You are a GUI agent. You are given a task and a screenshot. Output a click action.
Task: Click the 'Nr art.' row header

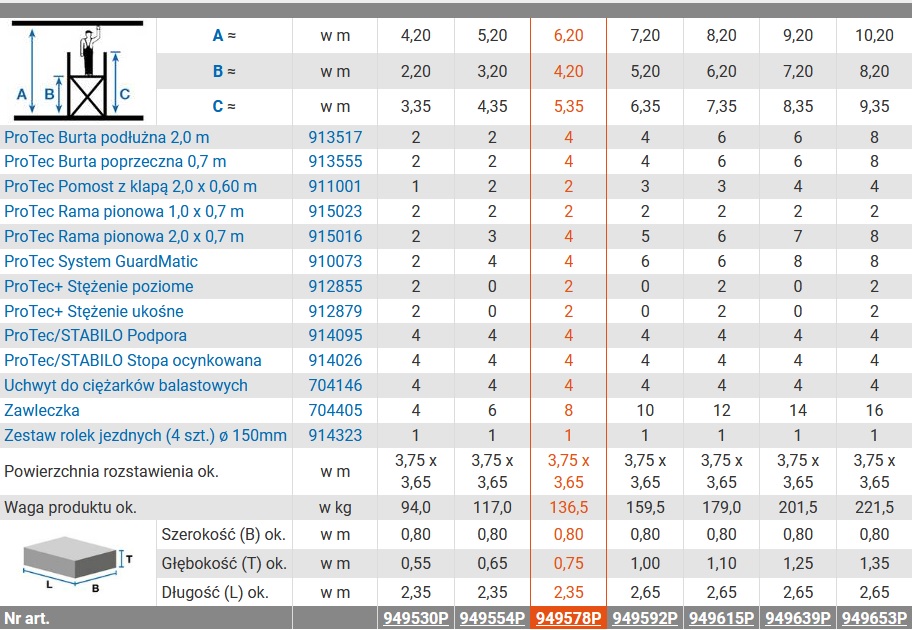[x=27, y=618]
